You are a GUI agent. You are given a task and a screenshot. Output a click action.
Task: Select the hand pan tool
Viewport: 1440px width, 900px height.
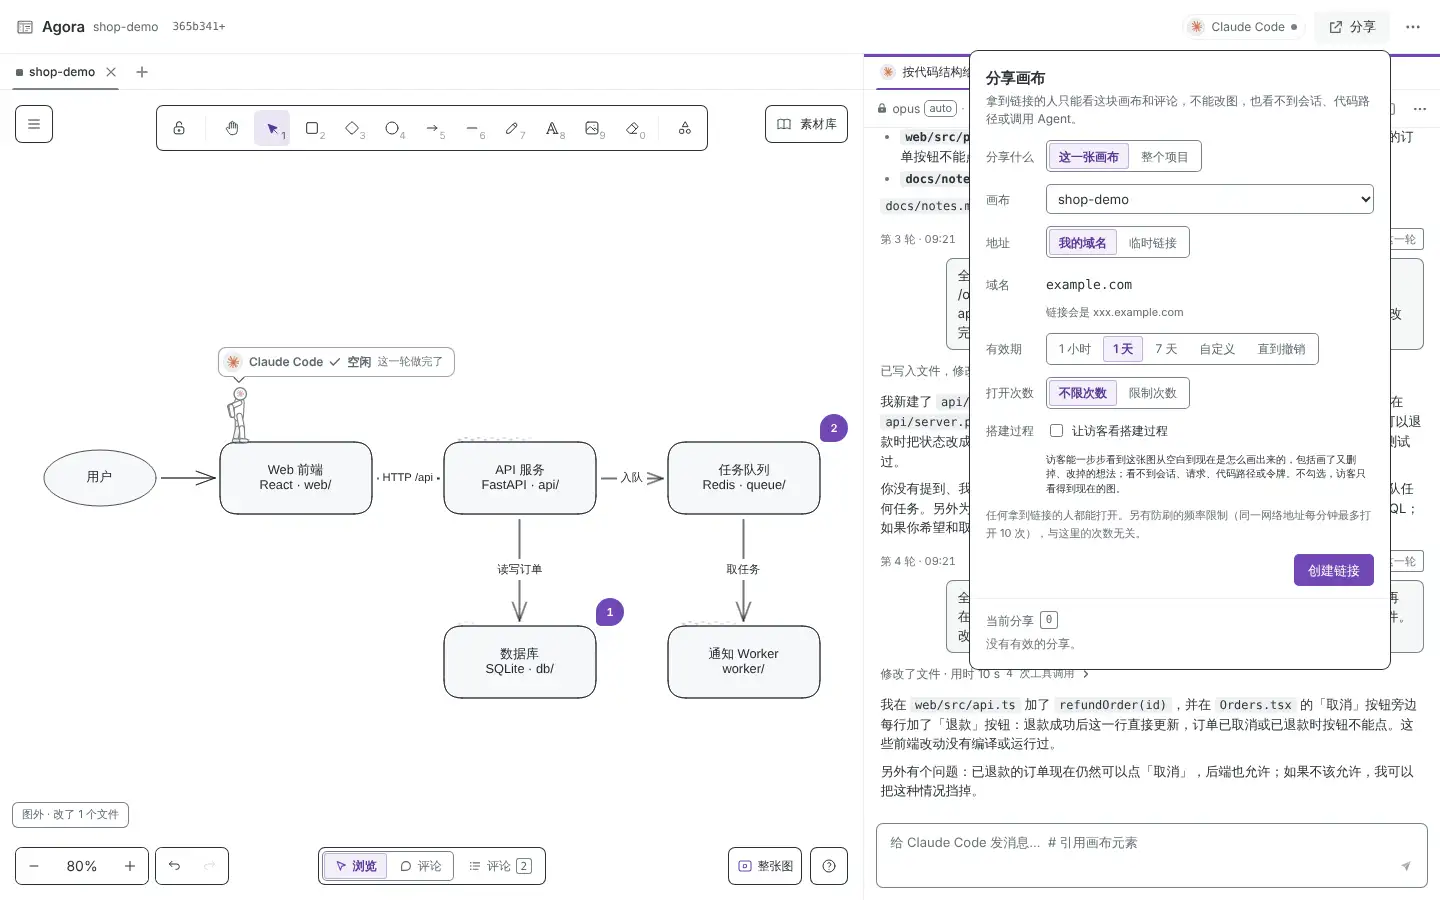click(x=232, y=128)
